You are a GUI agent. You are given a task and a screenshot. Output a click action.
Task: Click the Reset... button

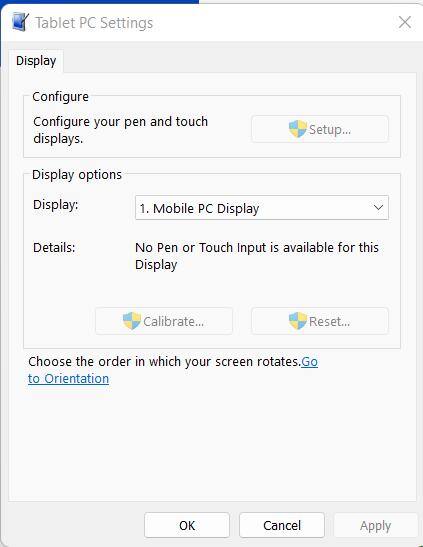click(320, 321)
